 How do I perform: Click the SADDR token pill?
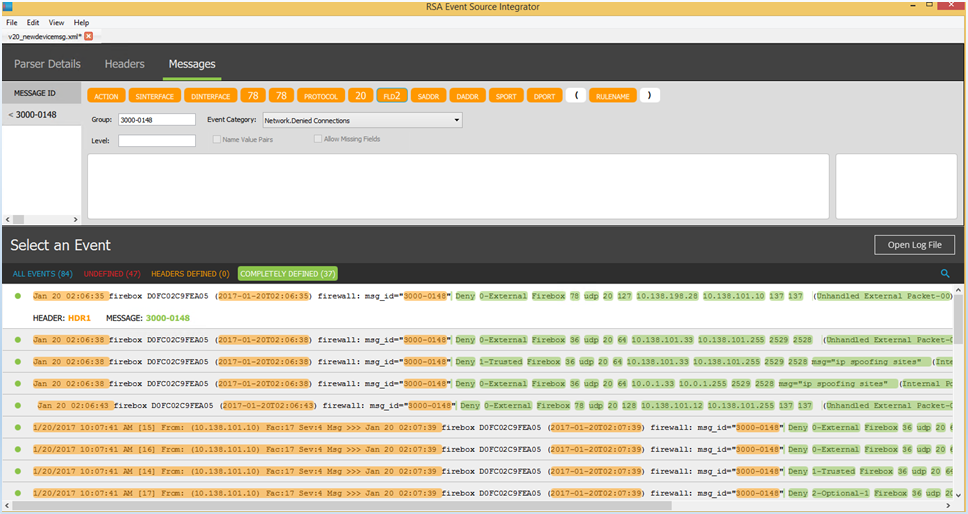(428, 96)
